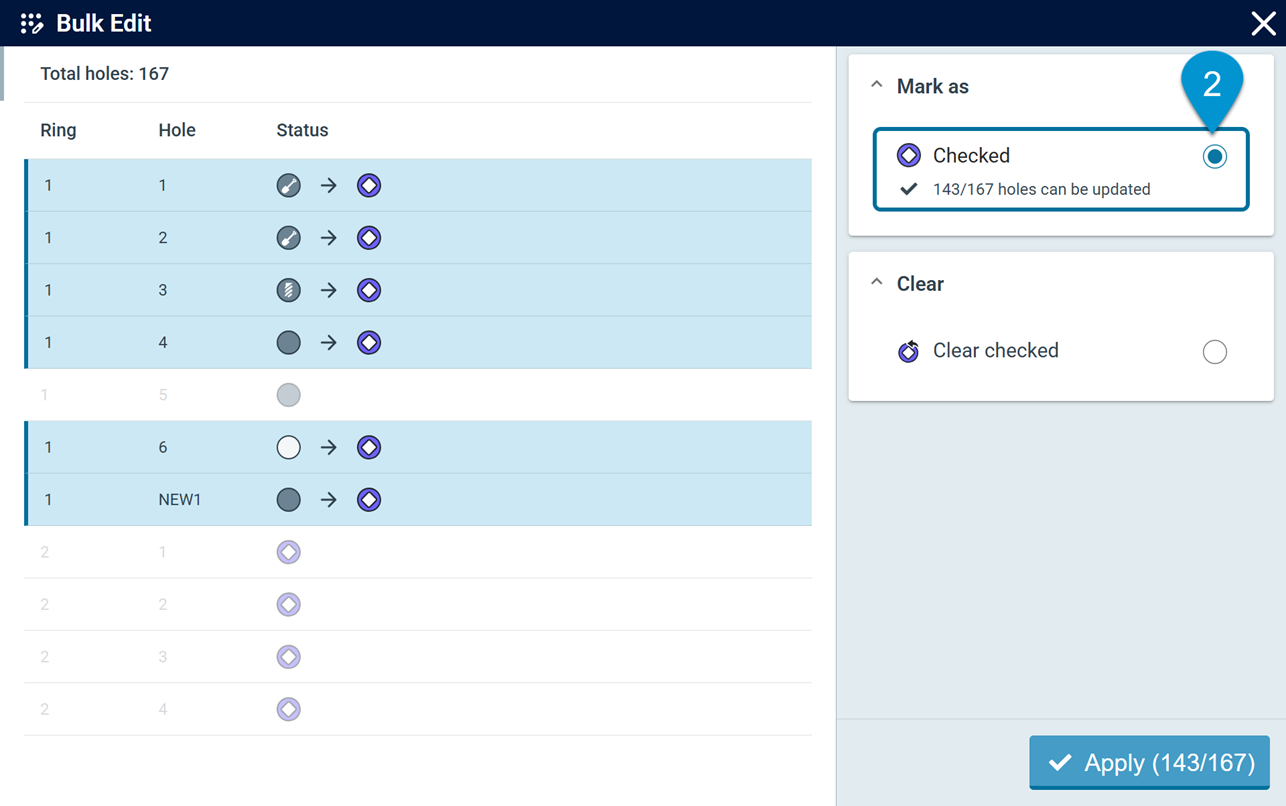Viewport: 1286px width, 806px height.
Task: Click current status icon of ring 1 hole 2
Action: [x=288, y=238]
